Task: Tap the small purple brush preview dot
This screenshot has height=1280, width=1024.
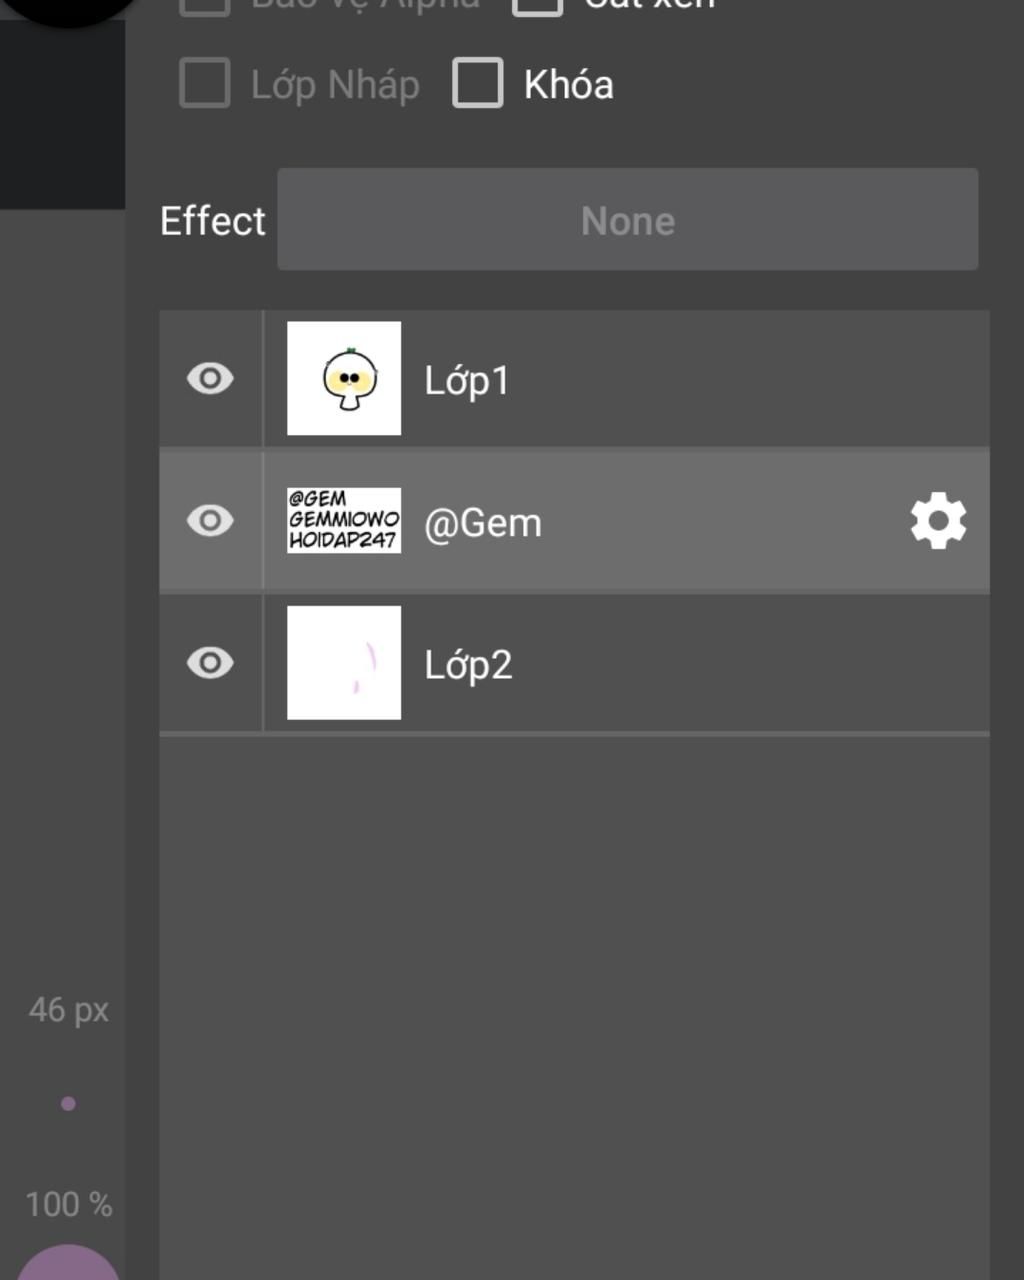Action: pyautogui.click(x=68, y=1104)
